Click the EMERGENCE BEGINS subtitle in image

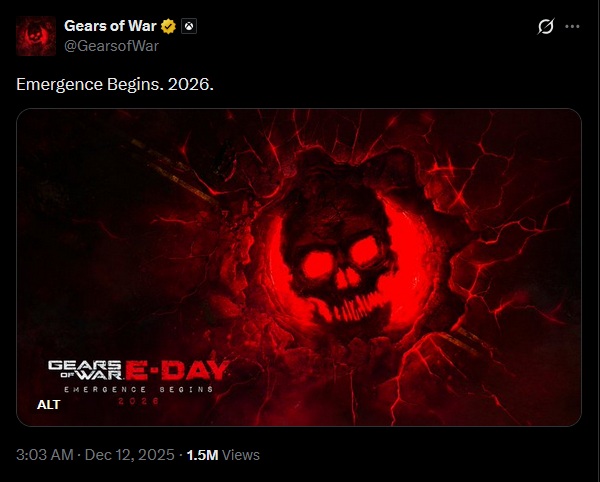coord(139,389)
